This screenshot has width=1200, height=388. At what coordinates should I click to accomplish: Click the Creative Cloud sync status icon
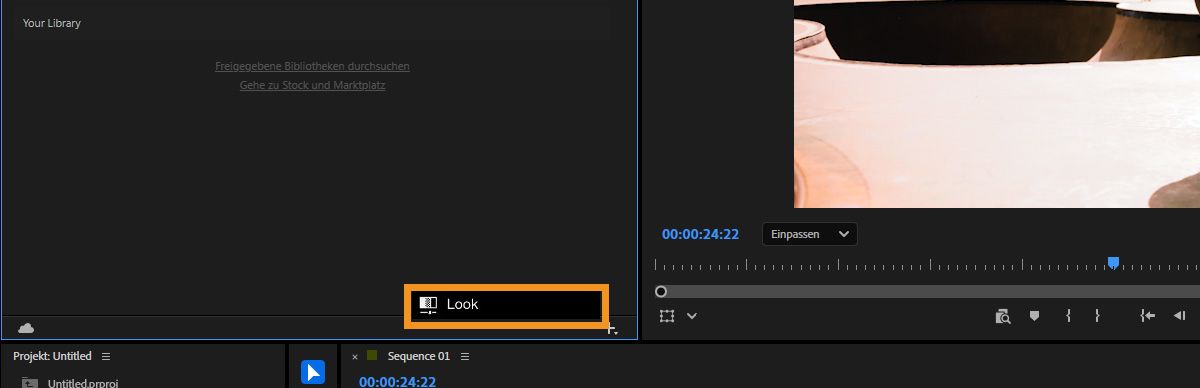click(27, 328)
